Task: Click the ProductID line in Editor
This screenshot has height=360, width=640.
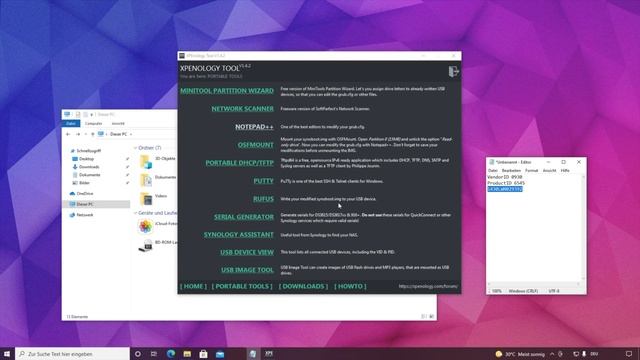Action: click(506, 183)
